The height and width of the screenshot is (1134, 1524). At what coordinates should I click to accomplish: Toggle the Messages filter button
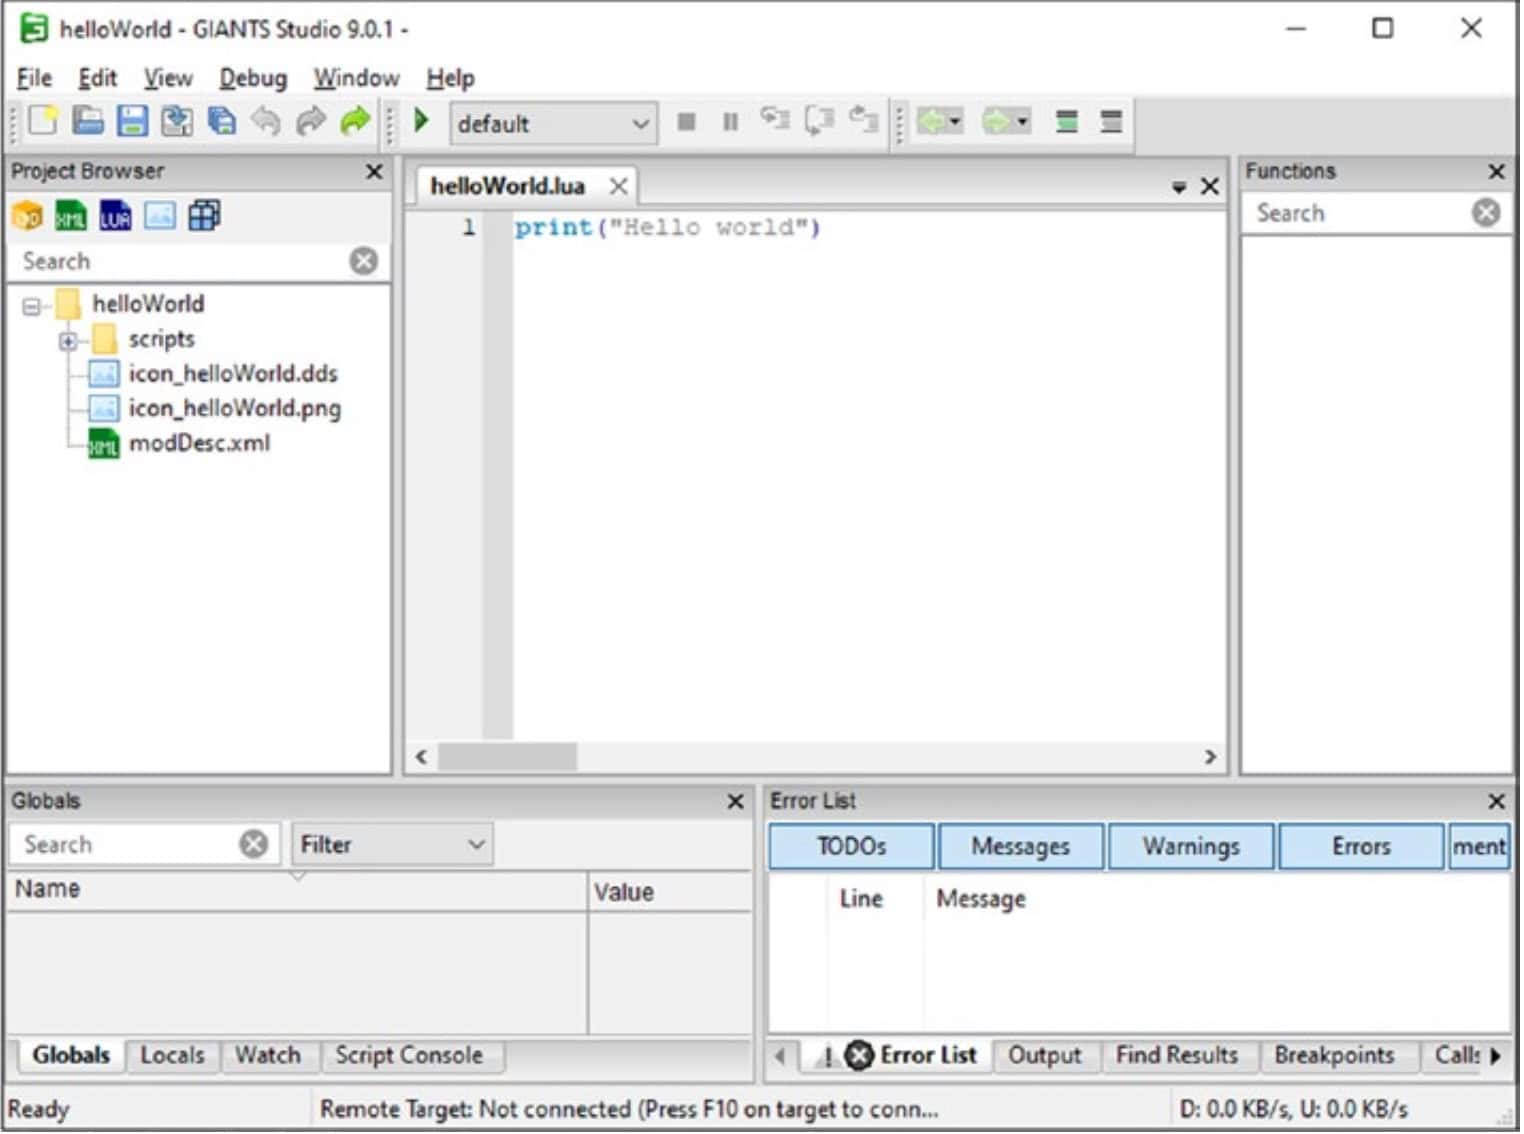1023,848
